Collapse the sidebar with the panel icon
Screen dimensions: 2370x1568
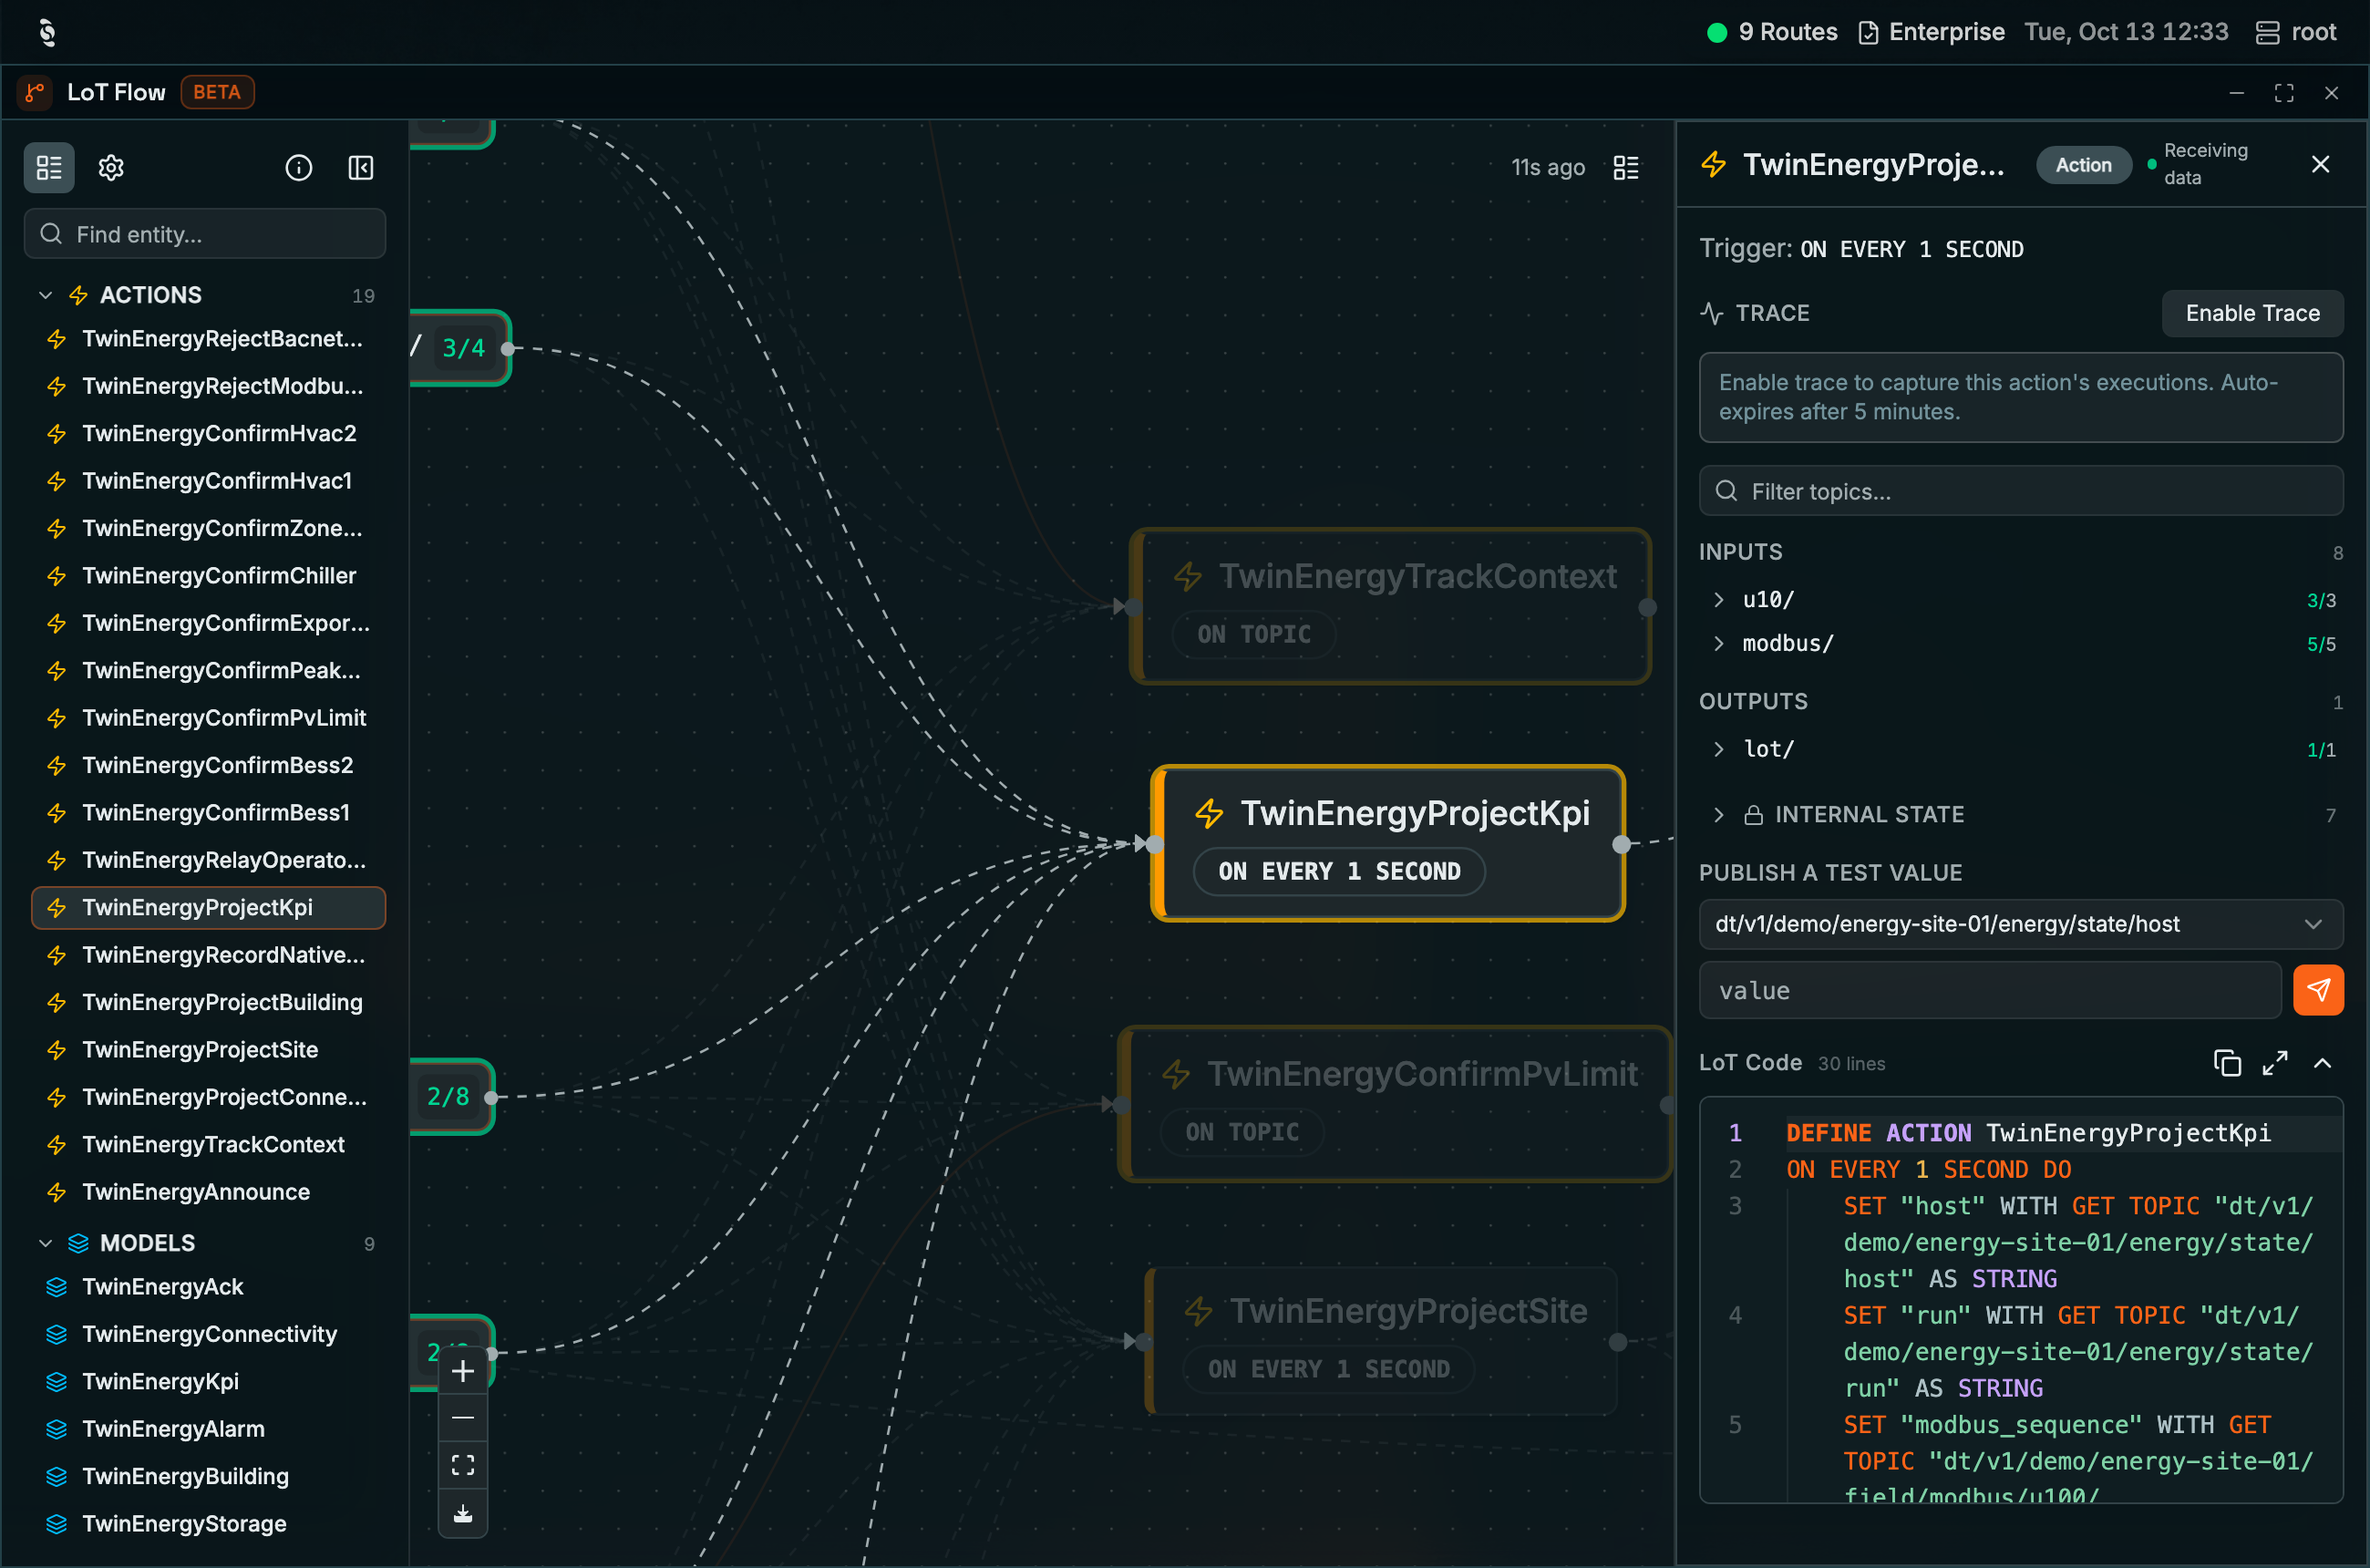(361, 168)
